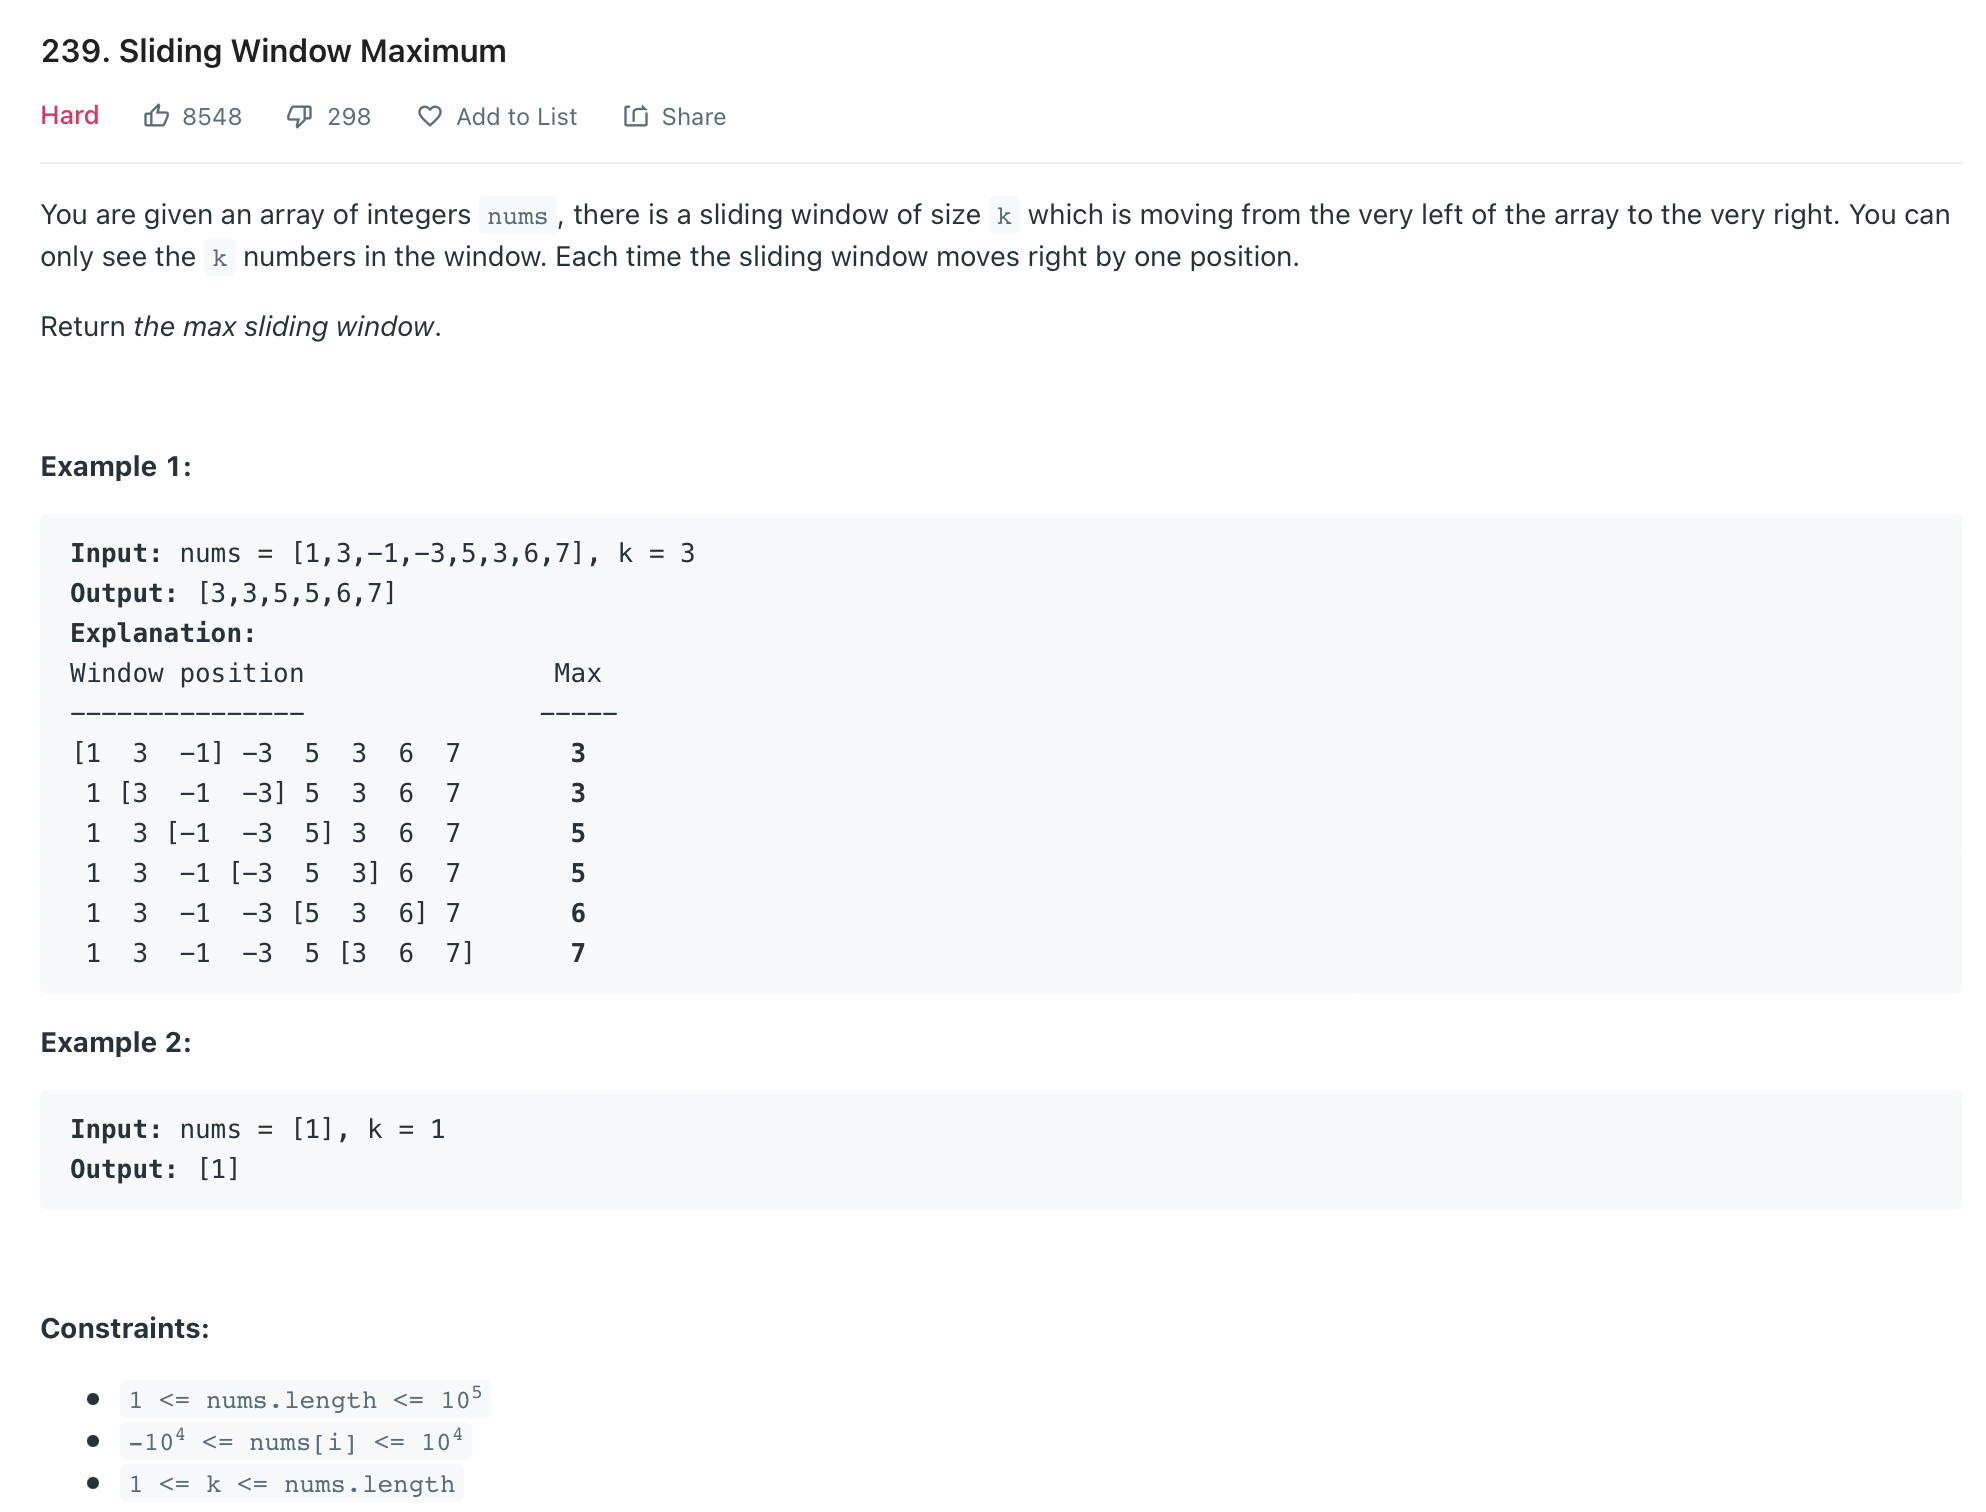
Task: Click the like count showing 8548
Action: click(212, 117)
